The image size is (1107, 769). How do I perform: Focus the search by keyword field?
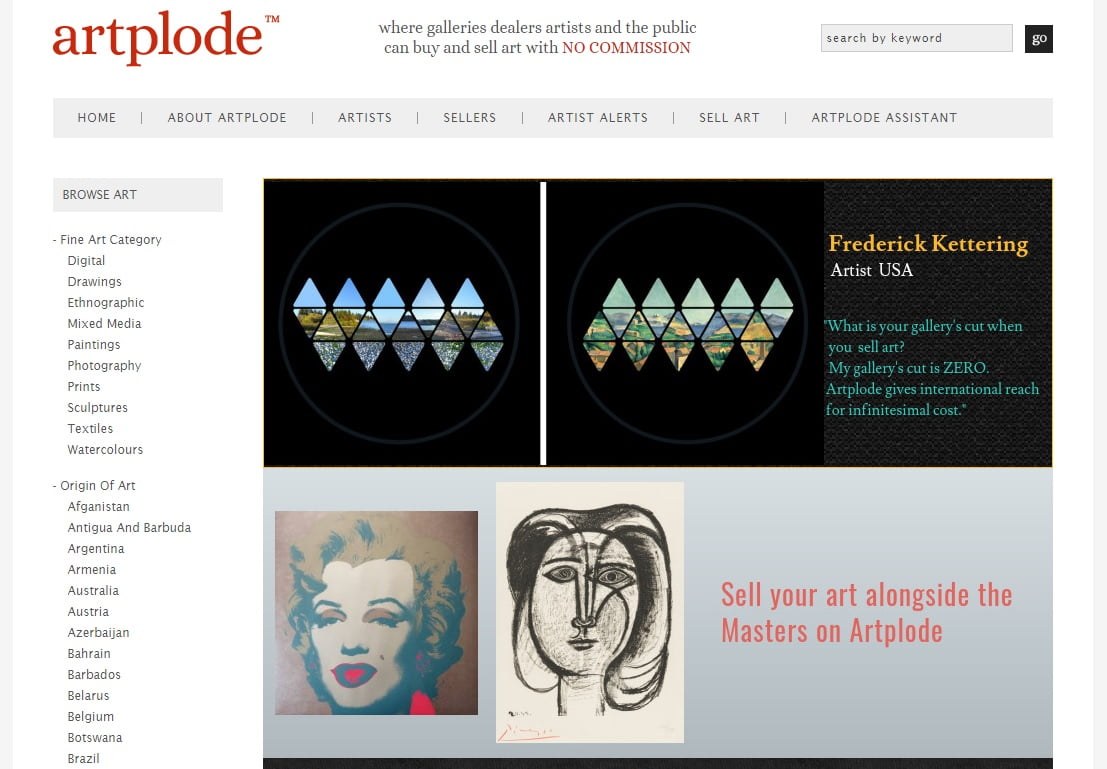(916, 38)
